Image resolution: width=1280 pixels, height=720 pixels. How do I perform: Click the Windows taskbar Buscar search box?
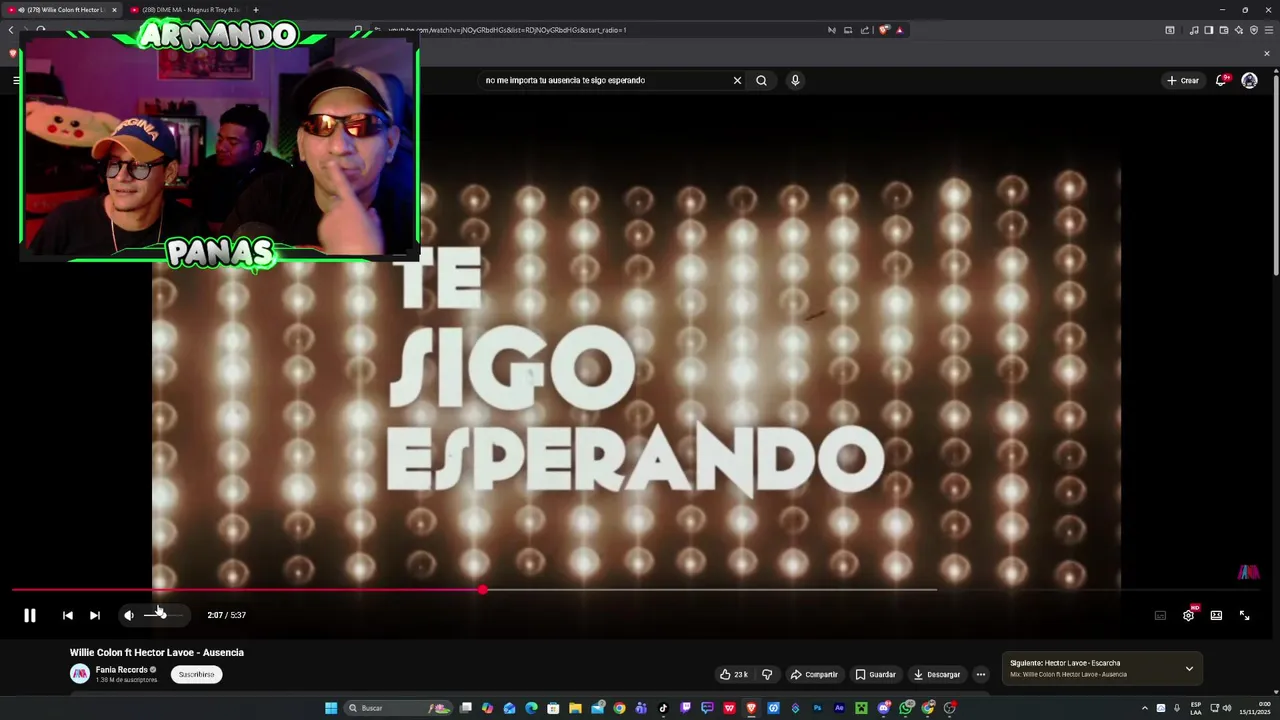pos(400,708)
